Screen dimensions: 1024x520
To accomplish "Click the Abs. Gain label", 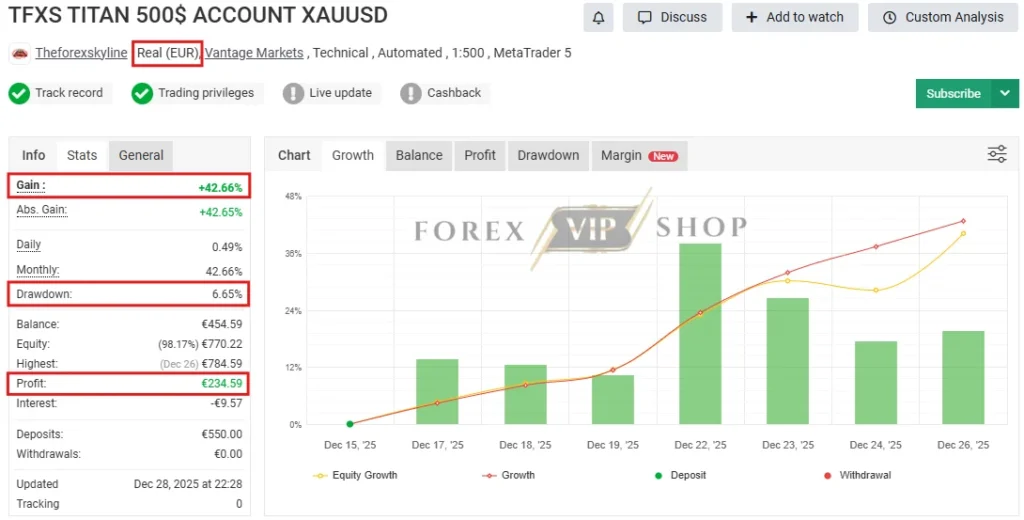I will [42, 210].
